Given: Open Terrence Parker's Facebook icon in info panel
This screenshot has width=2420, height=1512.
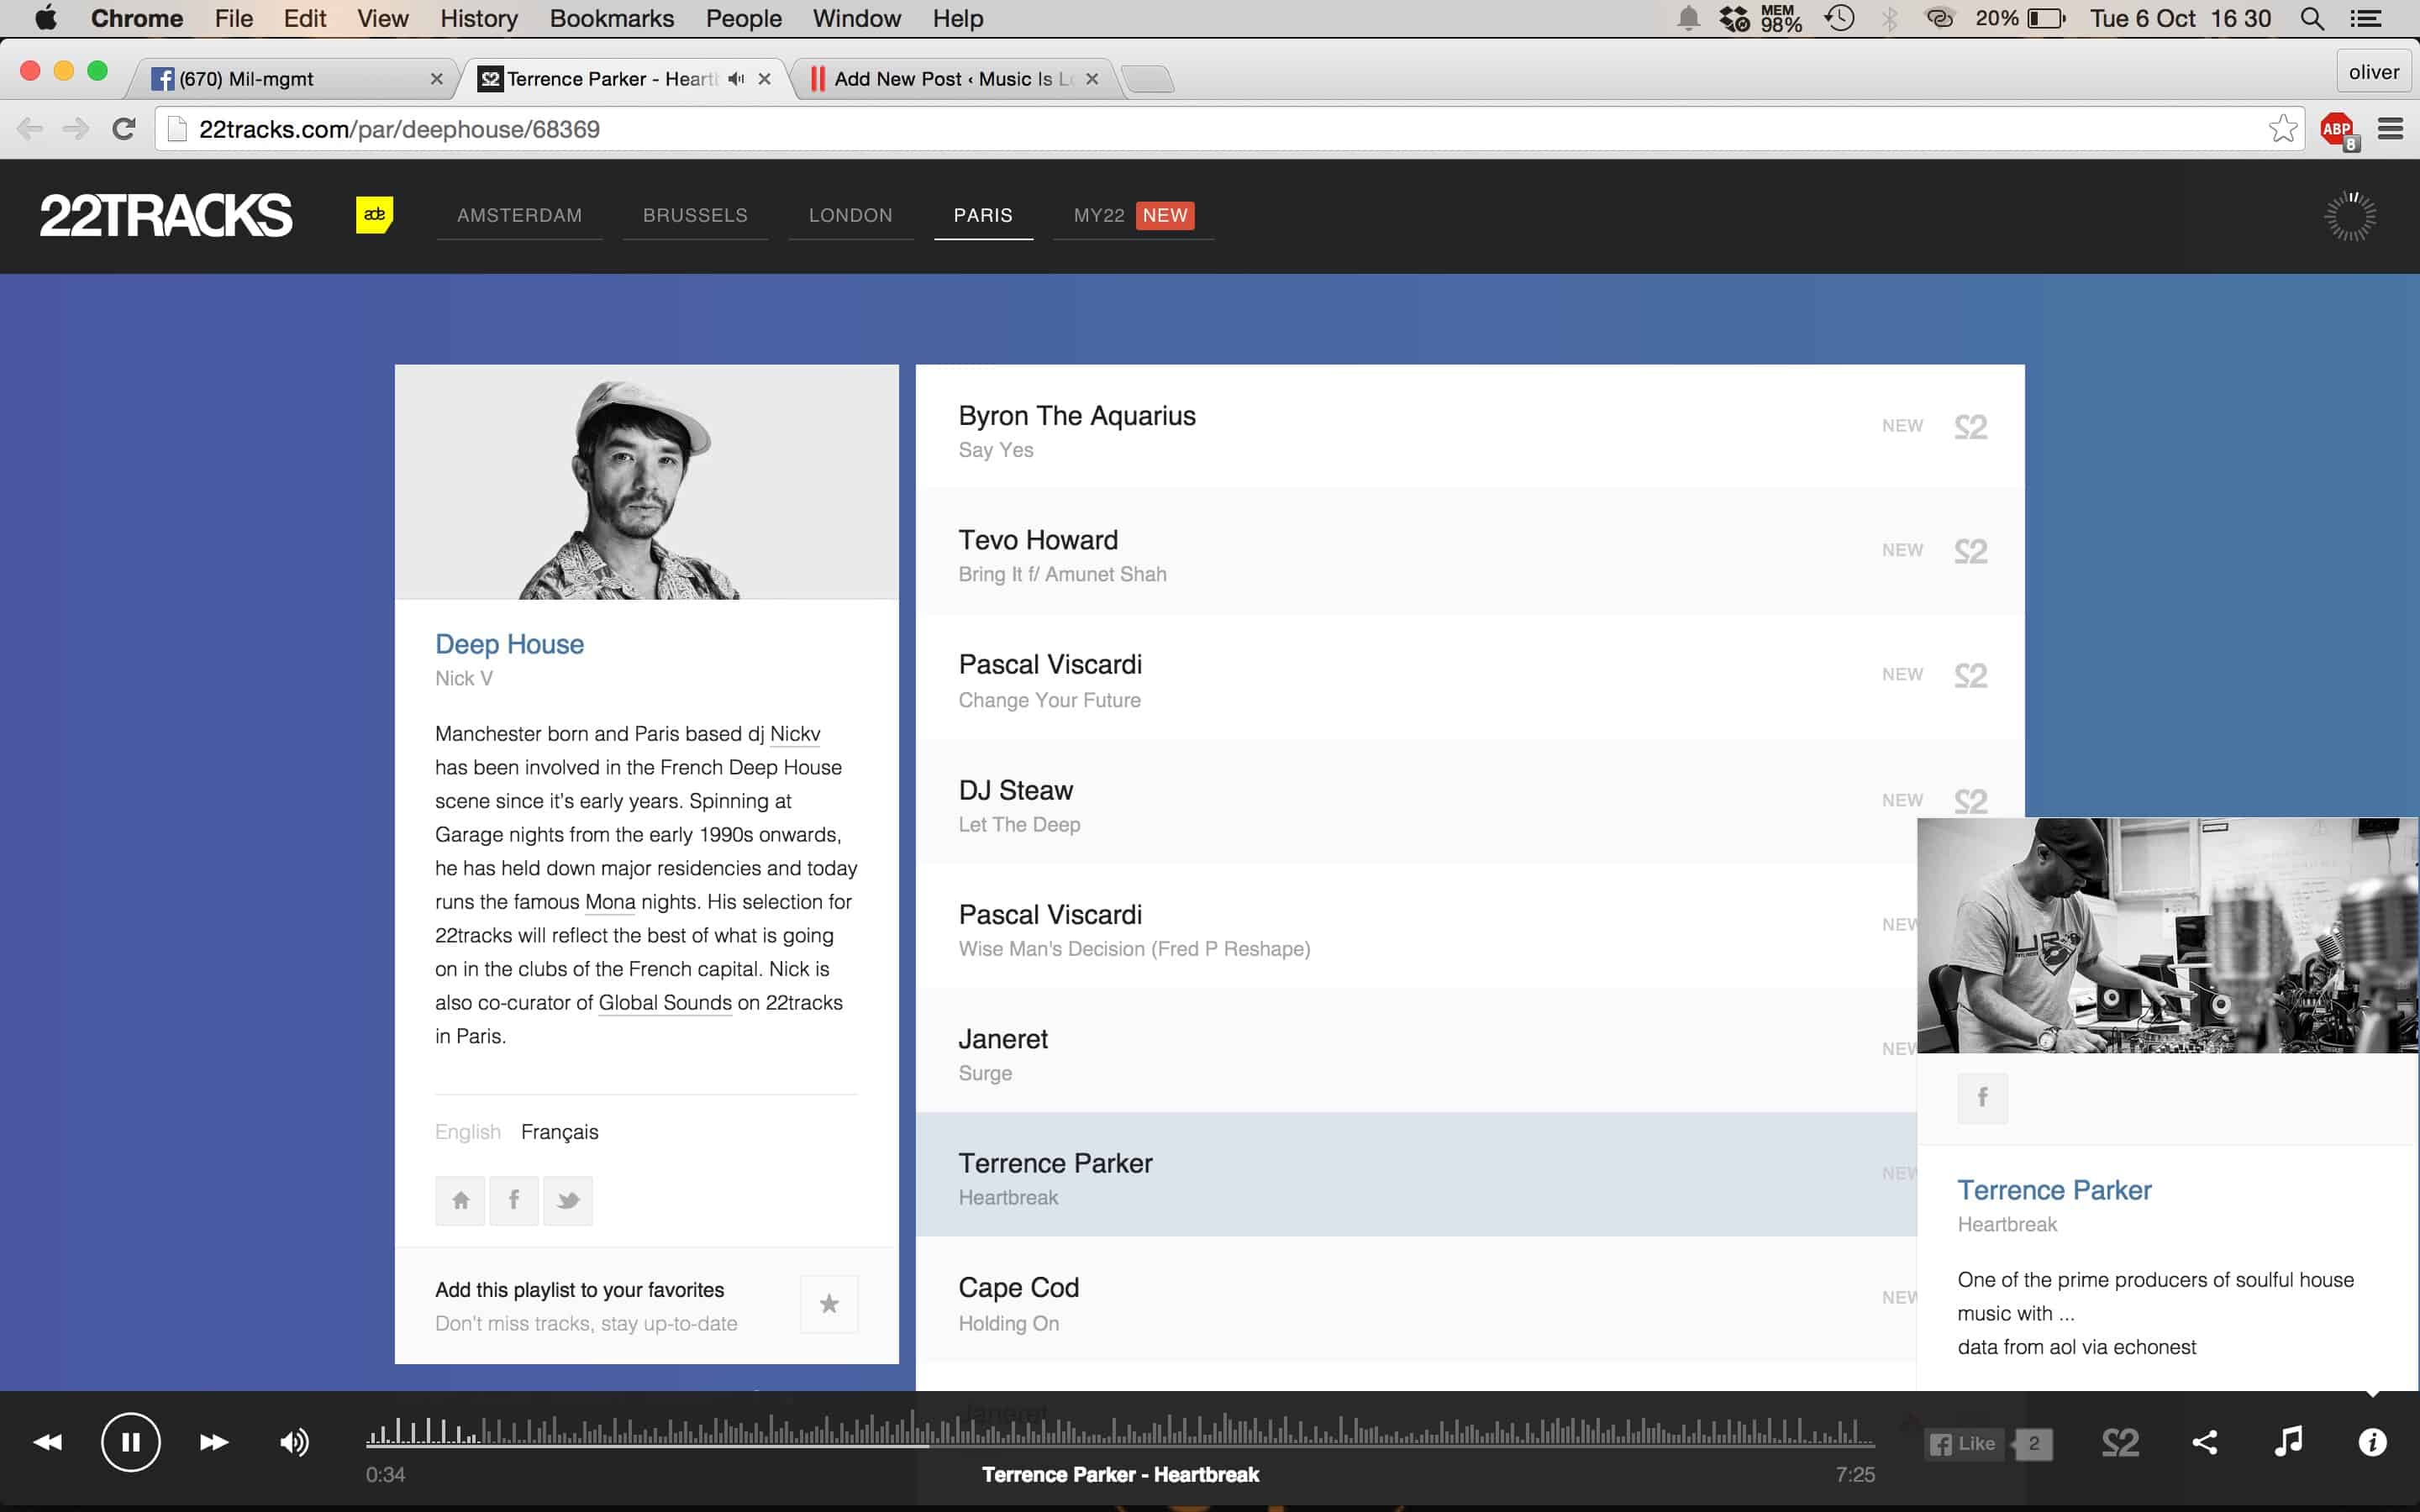Looking at the screenshot, I should (x=1982, y=1098).
